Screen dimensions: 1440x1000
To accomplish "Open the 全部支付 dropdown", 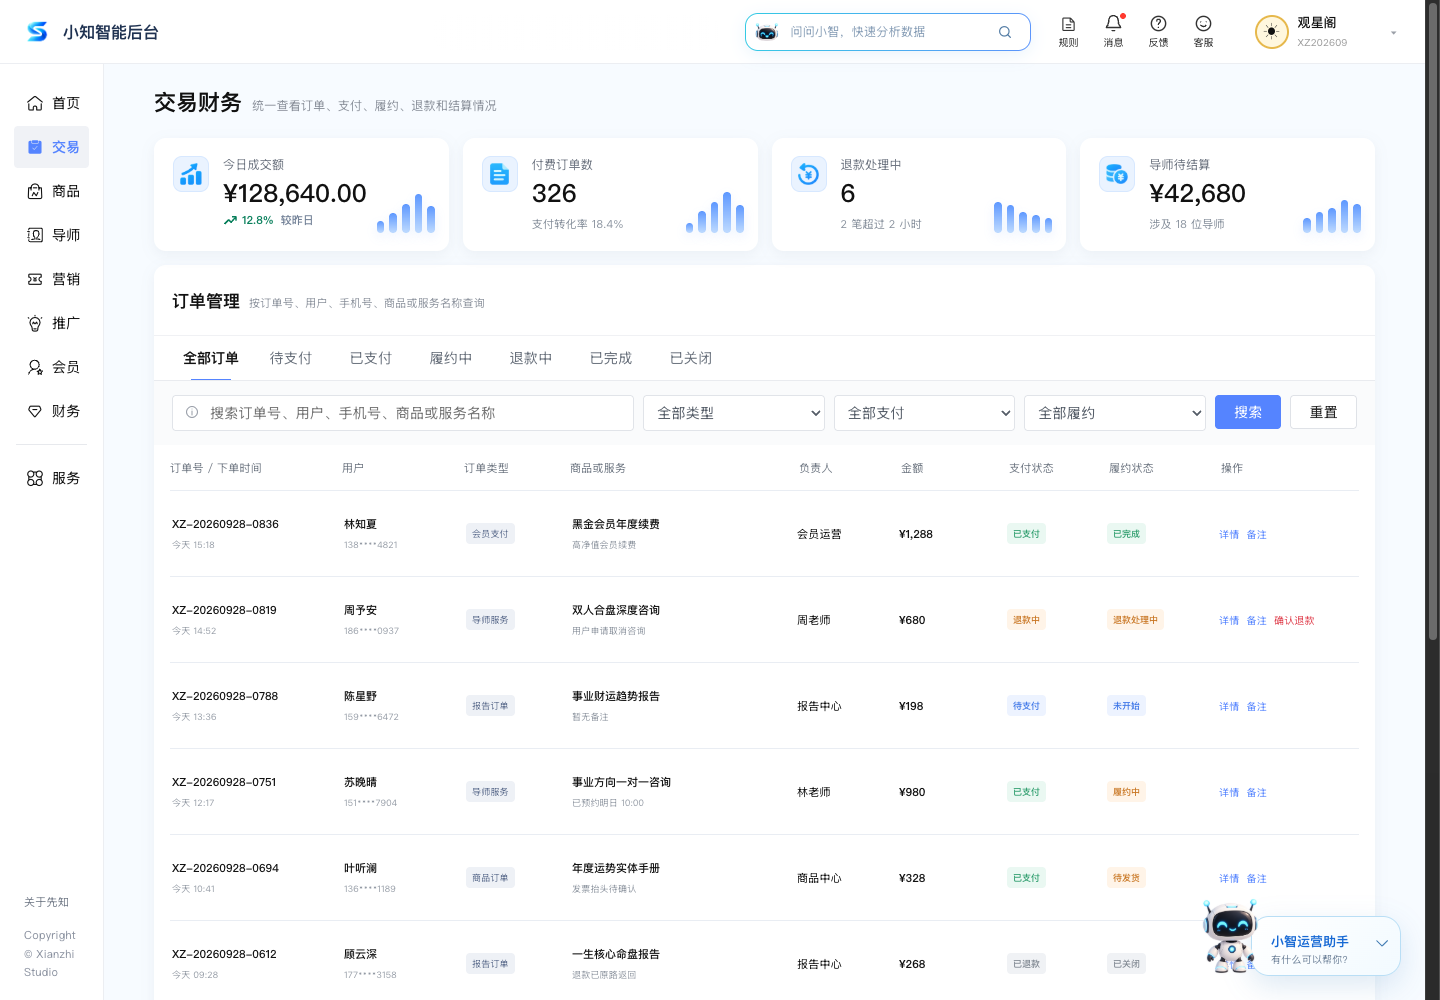I will pos(924,413).
